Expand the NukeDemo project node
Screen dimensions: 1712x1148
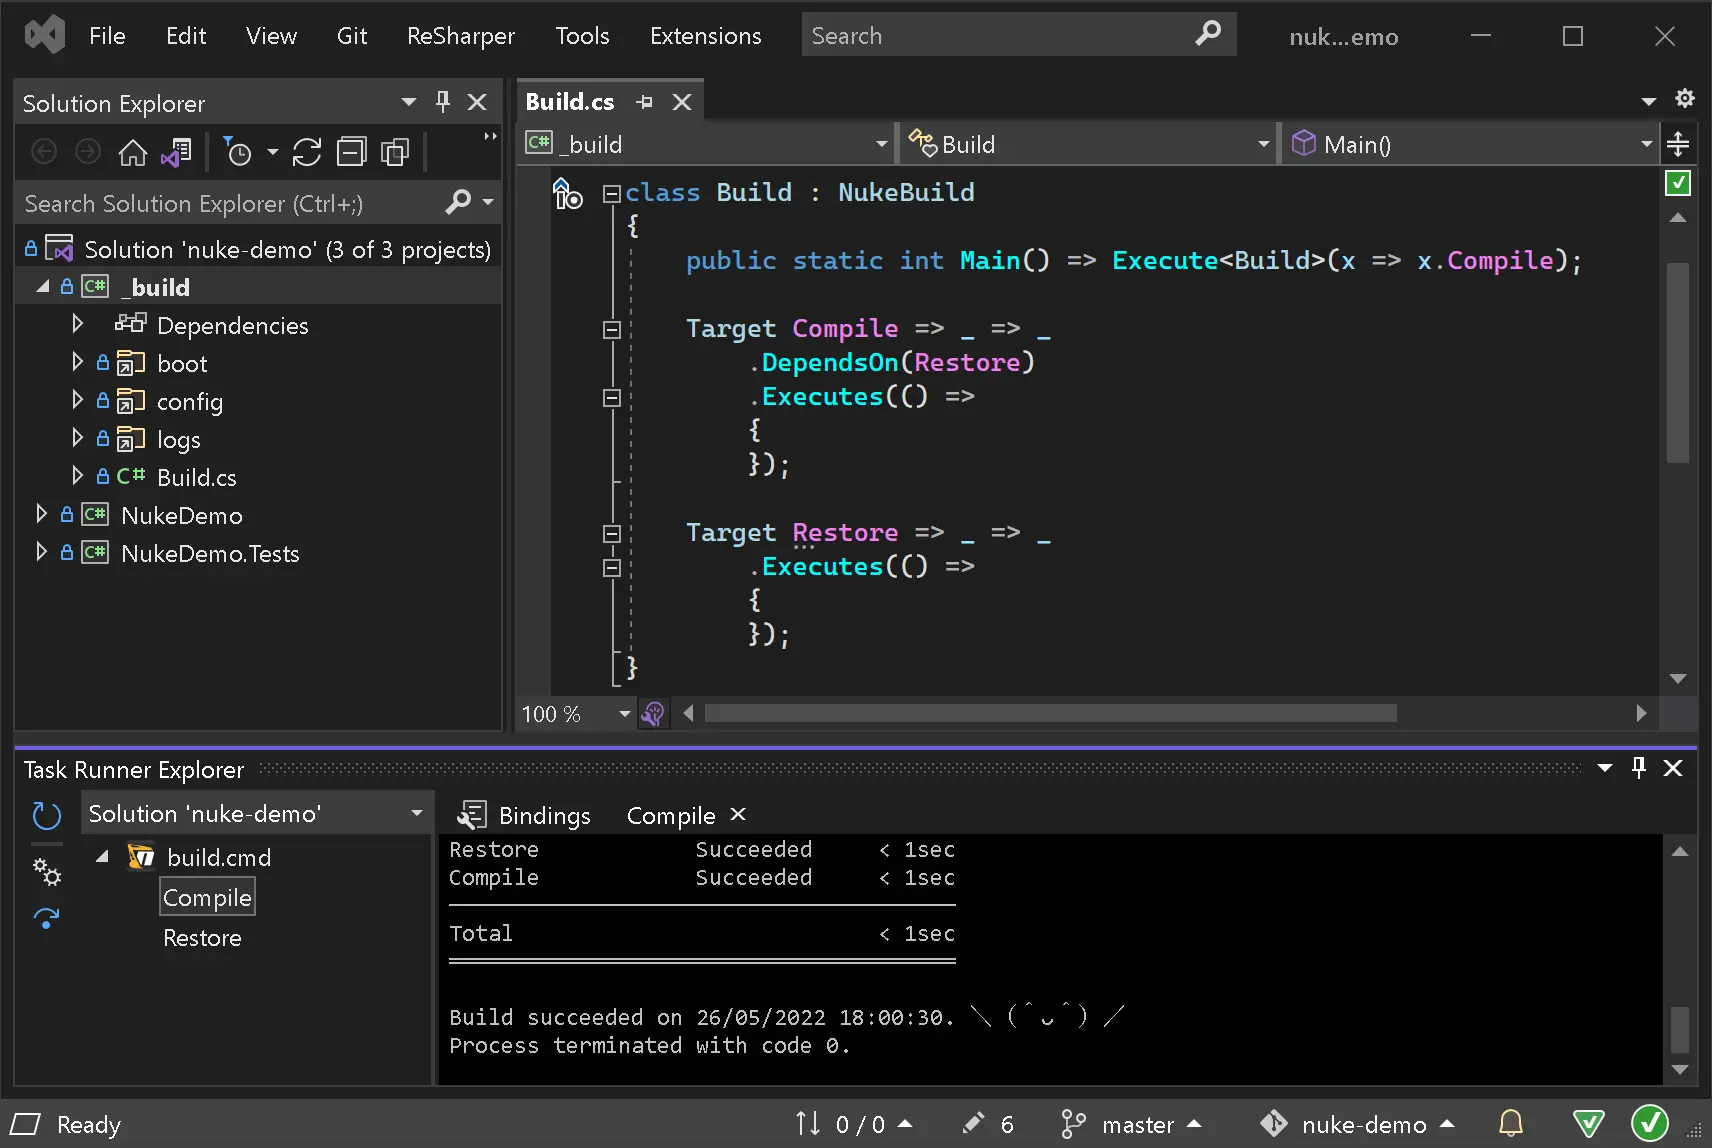pyautogui.click(x=41, y=514)
